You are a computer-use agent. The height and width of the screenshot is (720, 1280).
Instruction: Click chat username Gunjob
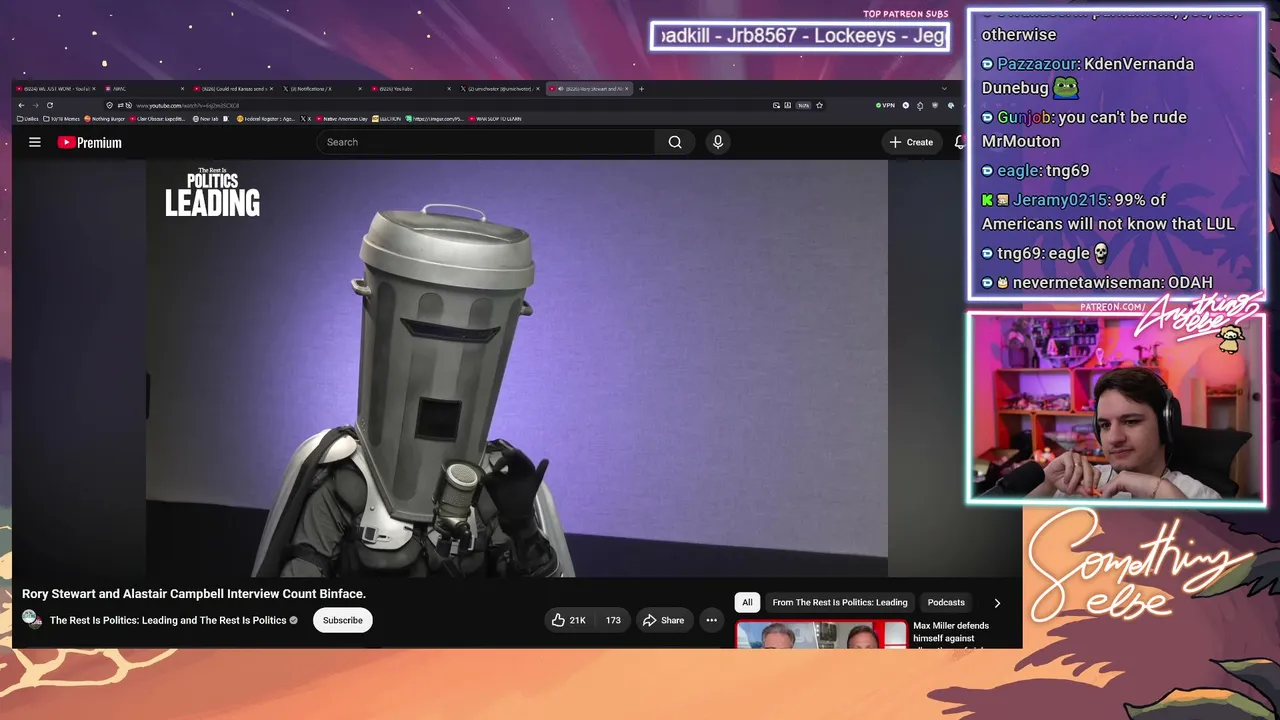[x=1024, y=117]
